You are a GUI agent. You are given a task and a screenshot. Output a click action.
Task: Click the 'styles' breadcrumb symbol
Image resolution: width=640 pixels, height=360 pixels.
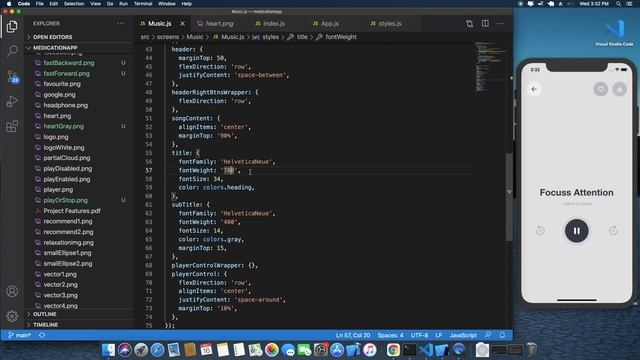click(x=270, y=37)
